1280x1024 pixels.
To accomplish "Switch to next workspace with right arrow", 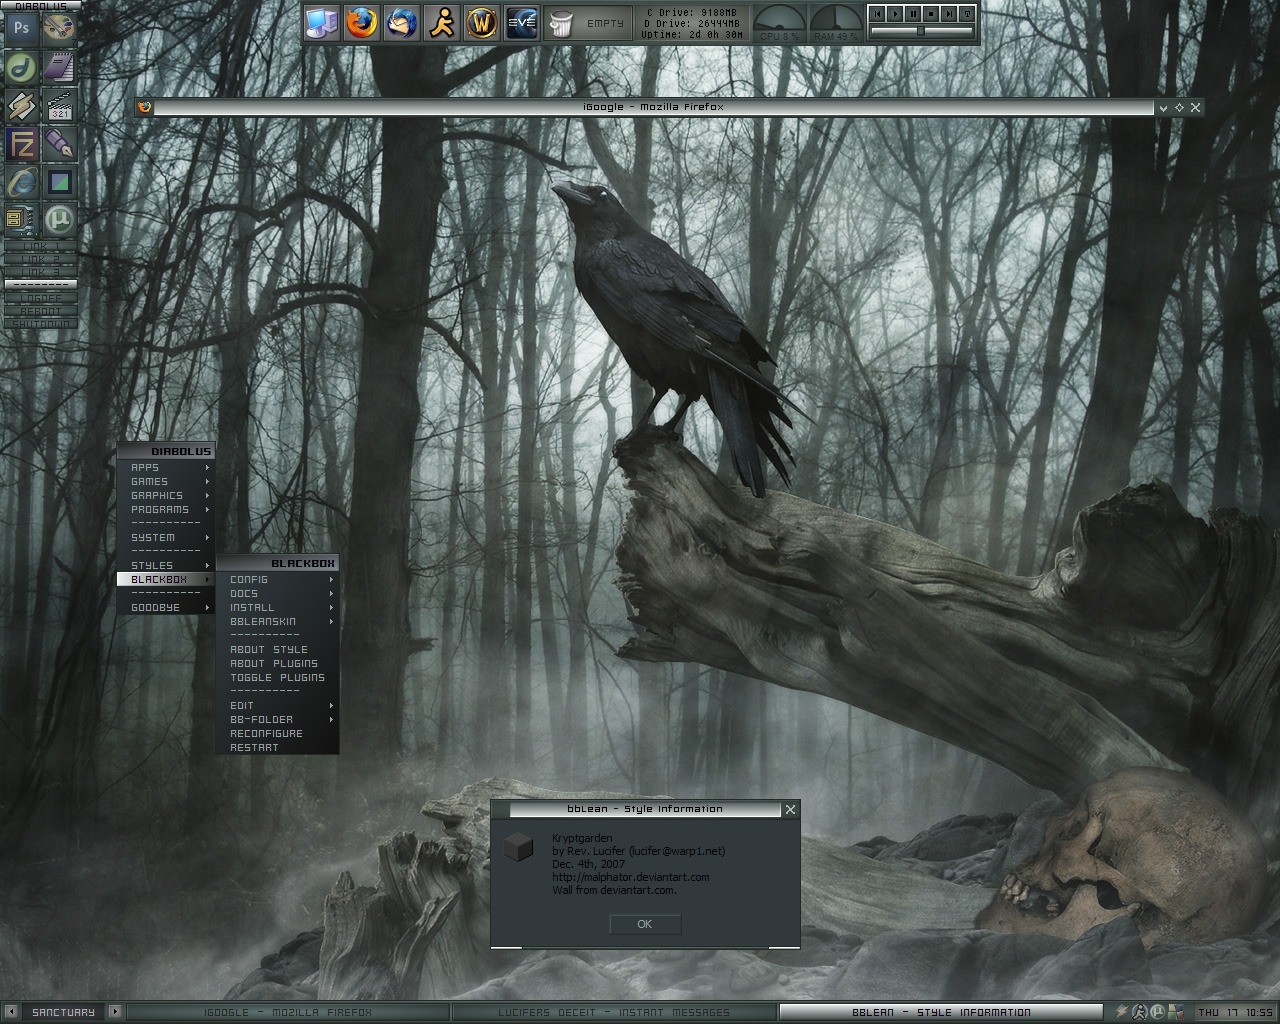I will pos(115,1012).
